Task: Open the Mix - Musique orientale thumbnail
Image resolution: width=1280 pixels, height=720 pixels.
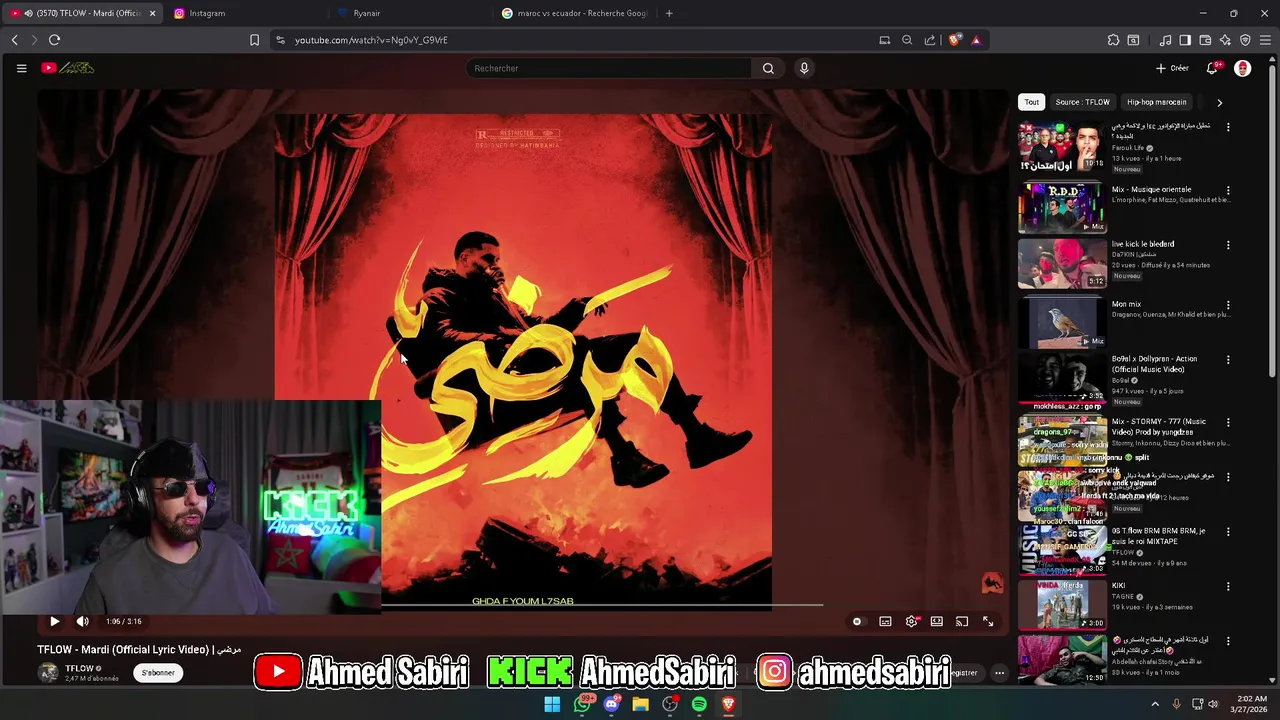Action: [x=1062, y=207]
